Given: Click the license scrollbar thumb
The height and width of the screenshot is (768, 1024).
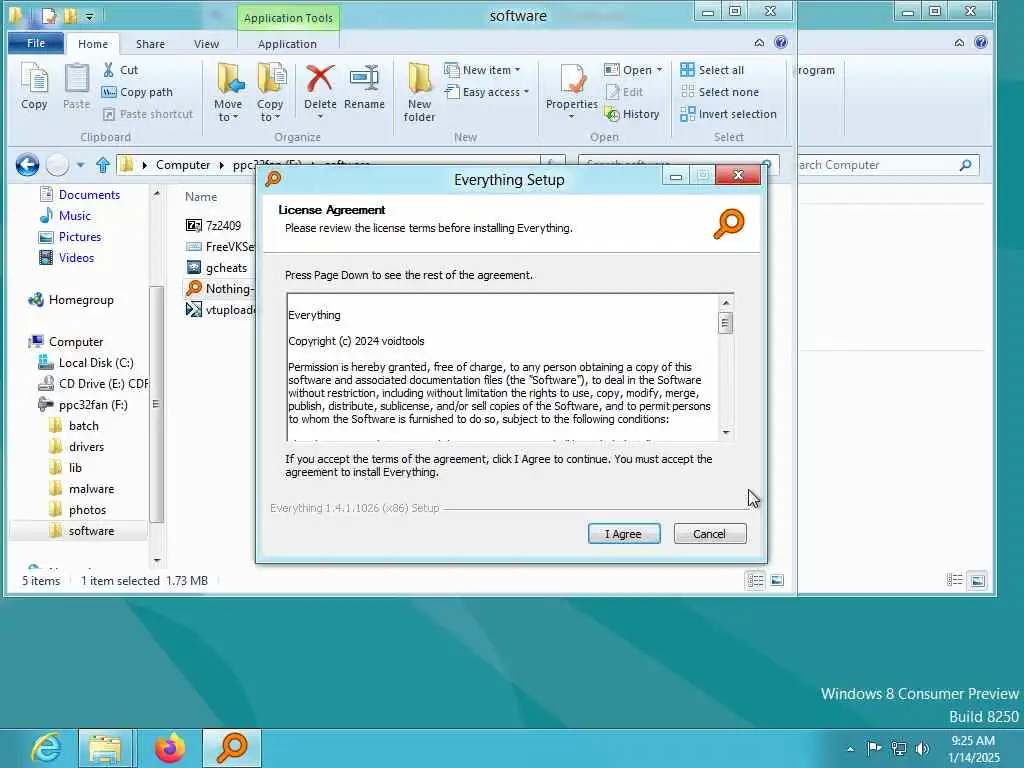Looking at the screenshot, I should [725, 323].
